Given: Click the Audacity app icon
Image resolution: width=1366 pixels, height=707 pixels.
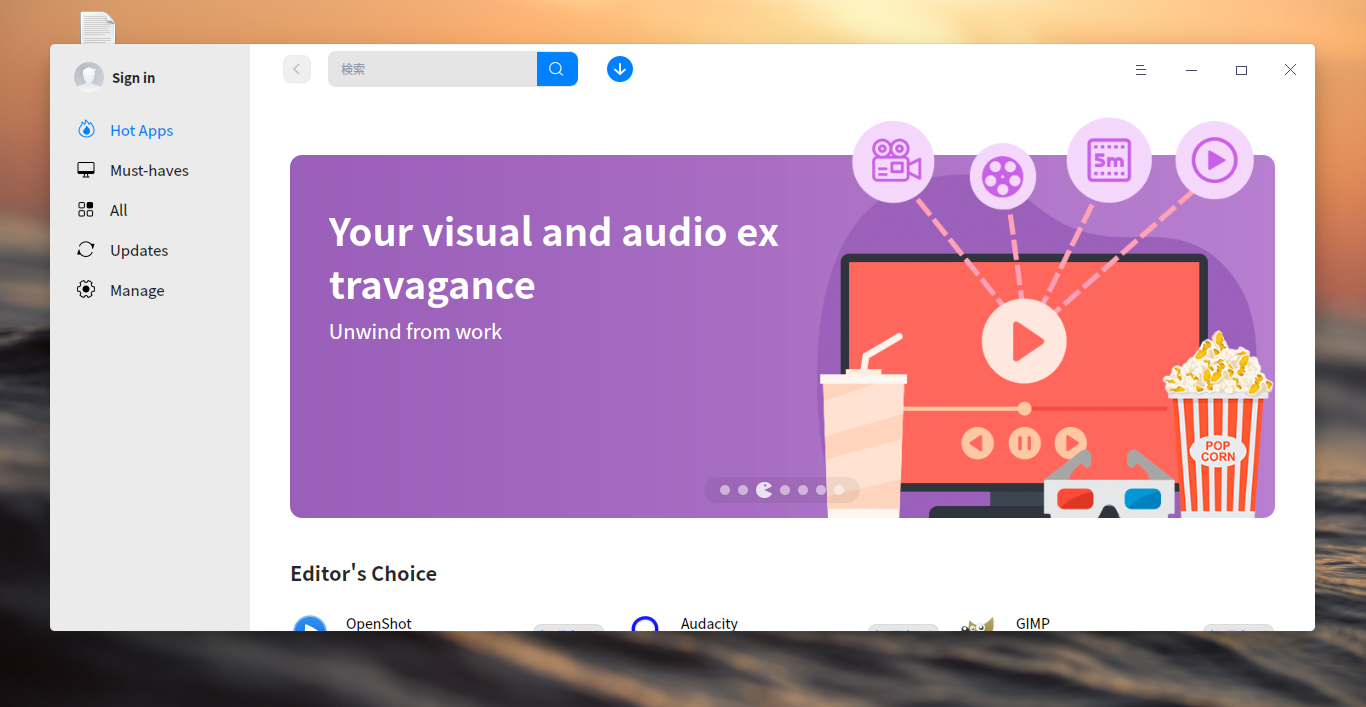Looking at the screenshot, I should [x=645, y=624].
